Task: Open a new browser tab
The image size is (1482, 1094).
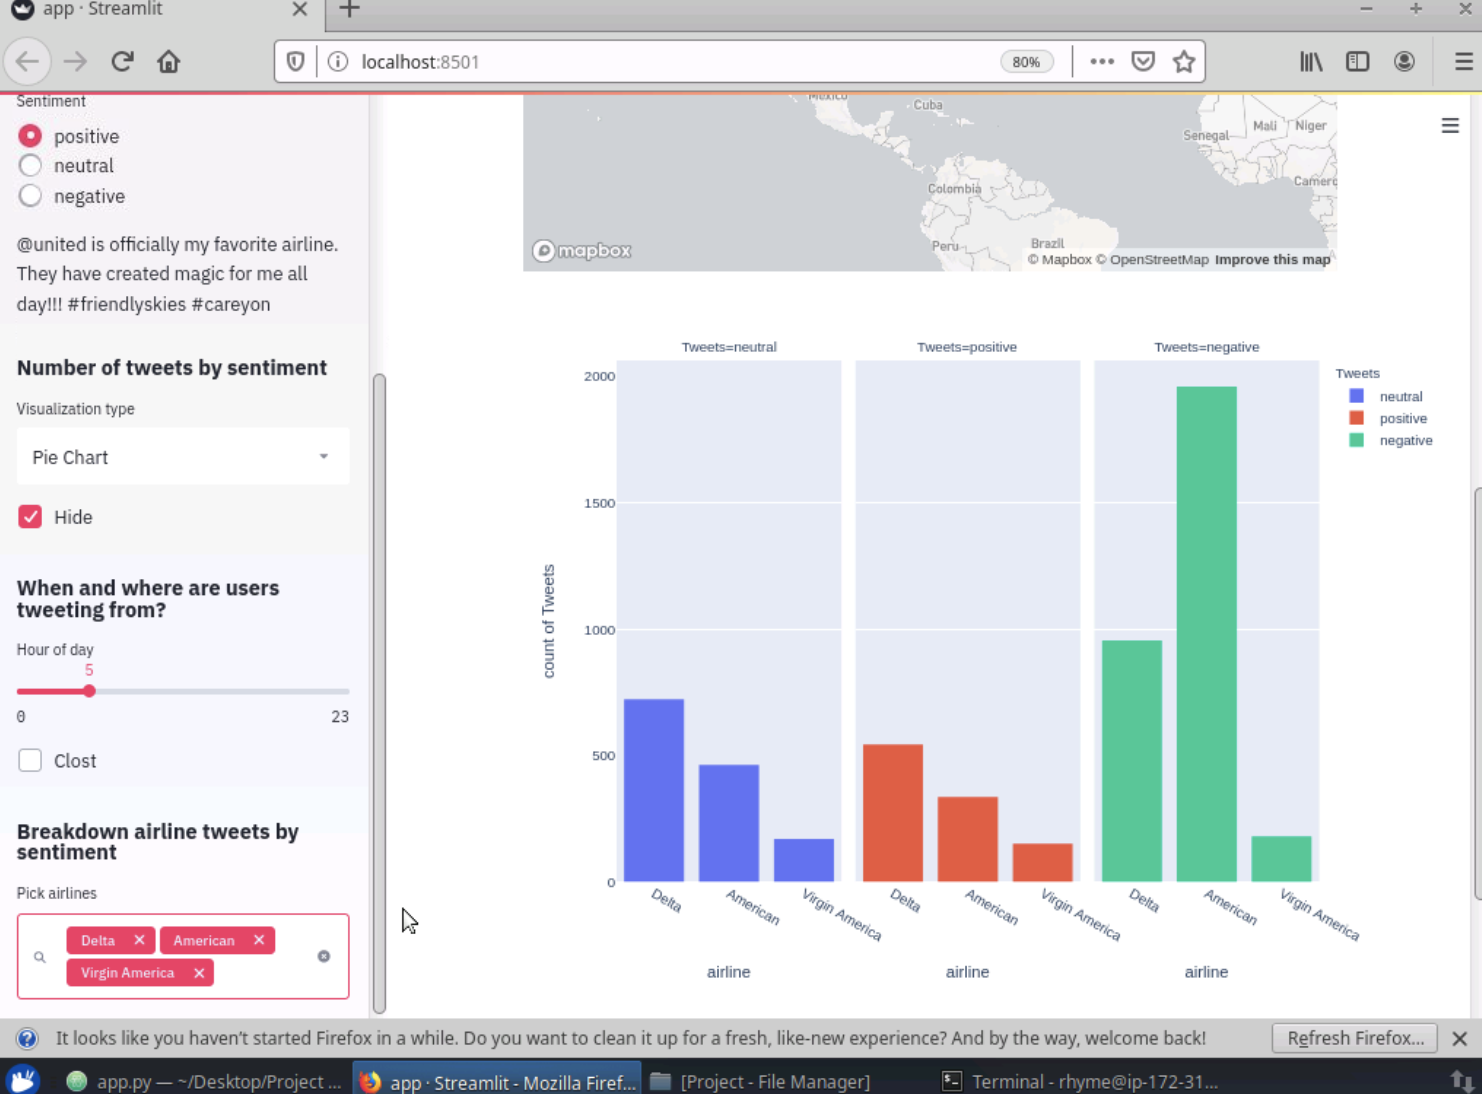Action: 347,10
